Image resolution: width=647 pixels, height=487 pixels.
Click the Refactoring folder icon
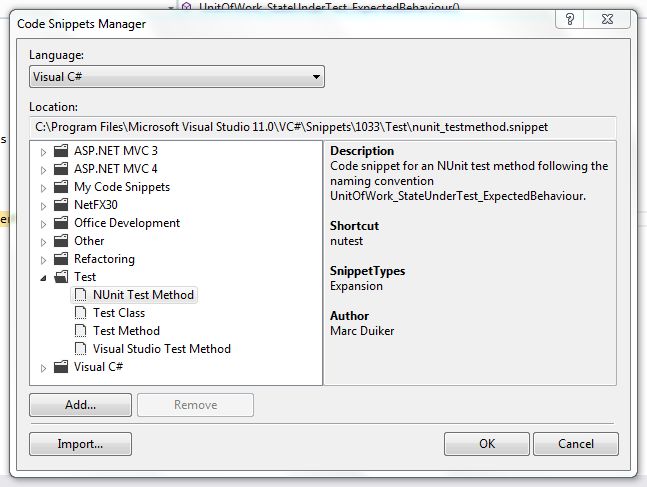click(61, 259)
